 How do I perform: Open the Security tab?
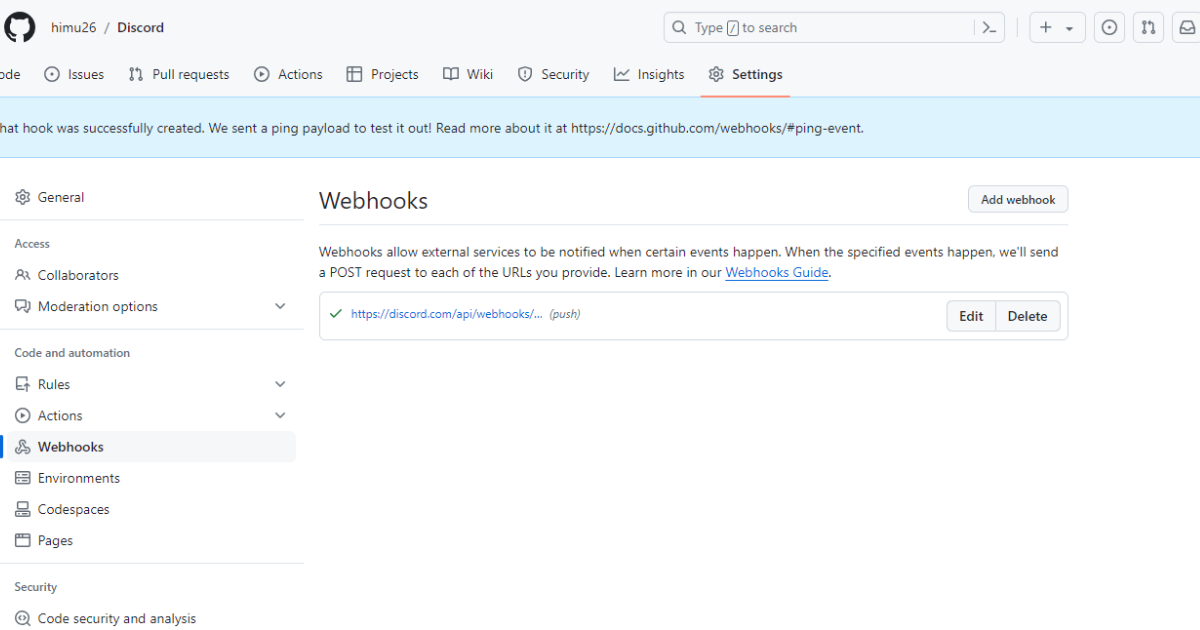tap(553, 74)
